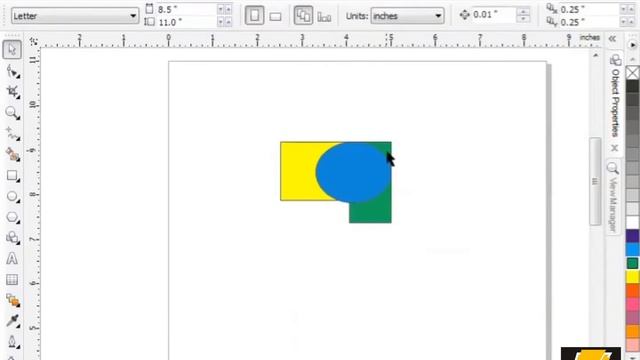Adjust duplicate distance X spinner
This screenshot has width=640, height=360.
pyautogui.click(x=627, y=9)
